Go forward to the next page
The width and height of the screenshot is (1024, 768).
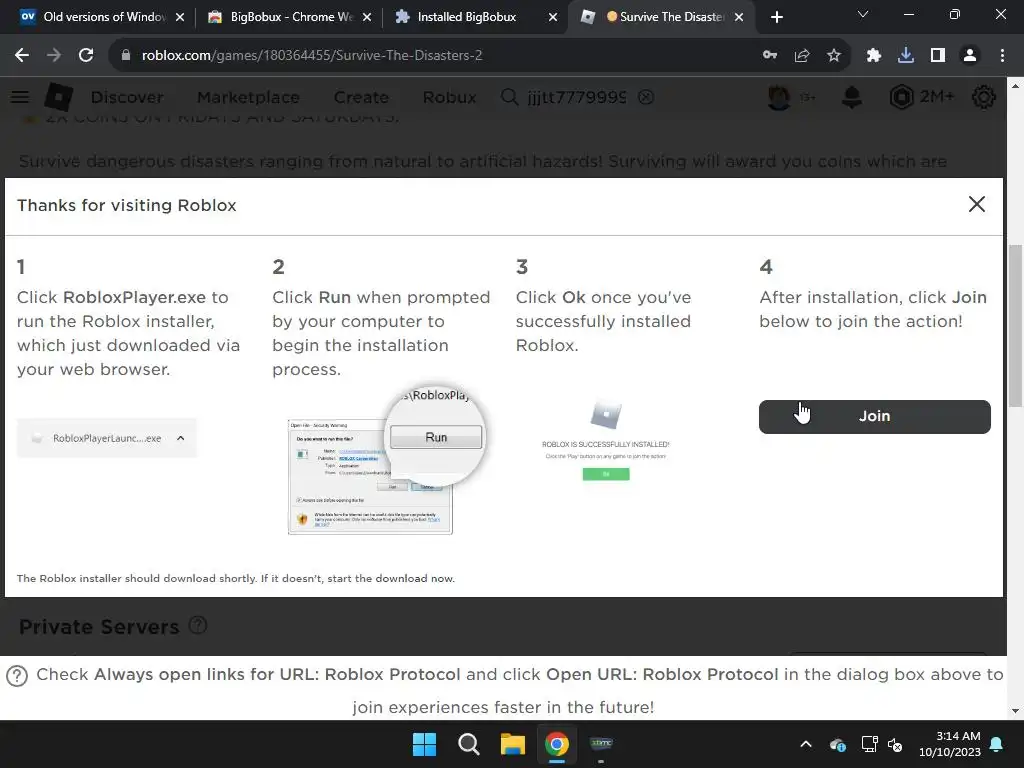pos(54,56)
